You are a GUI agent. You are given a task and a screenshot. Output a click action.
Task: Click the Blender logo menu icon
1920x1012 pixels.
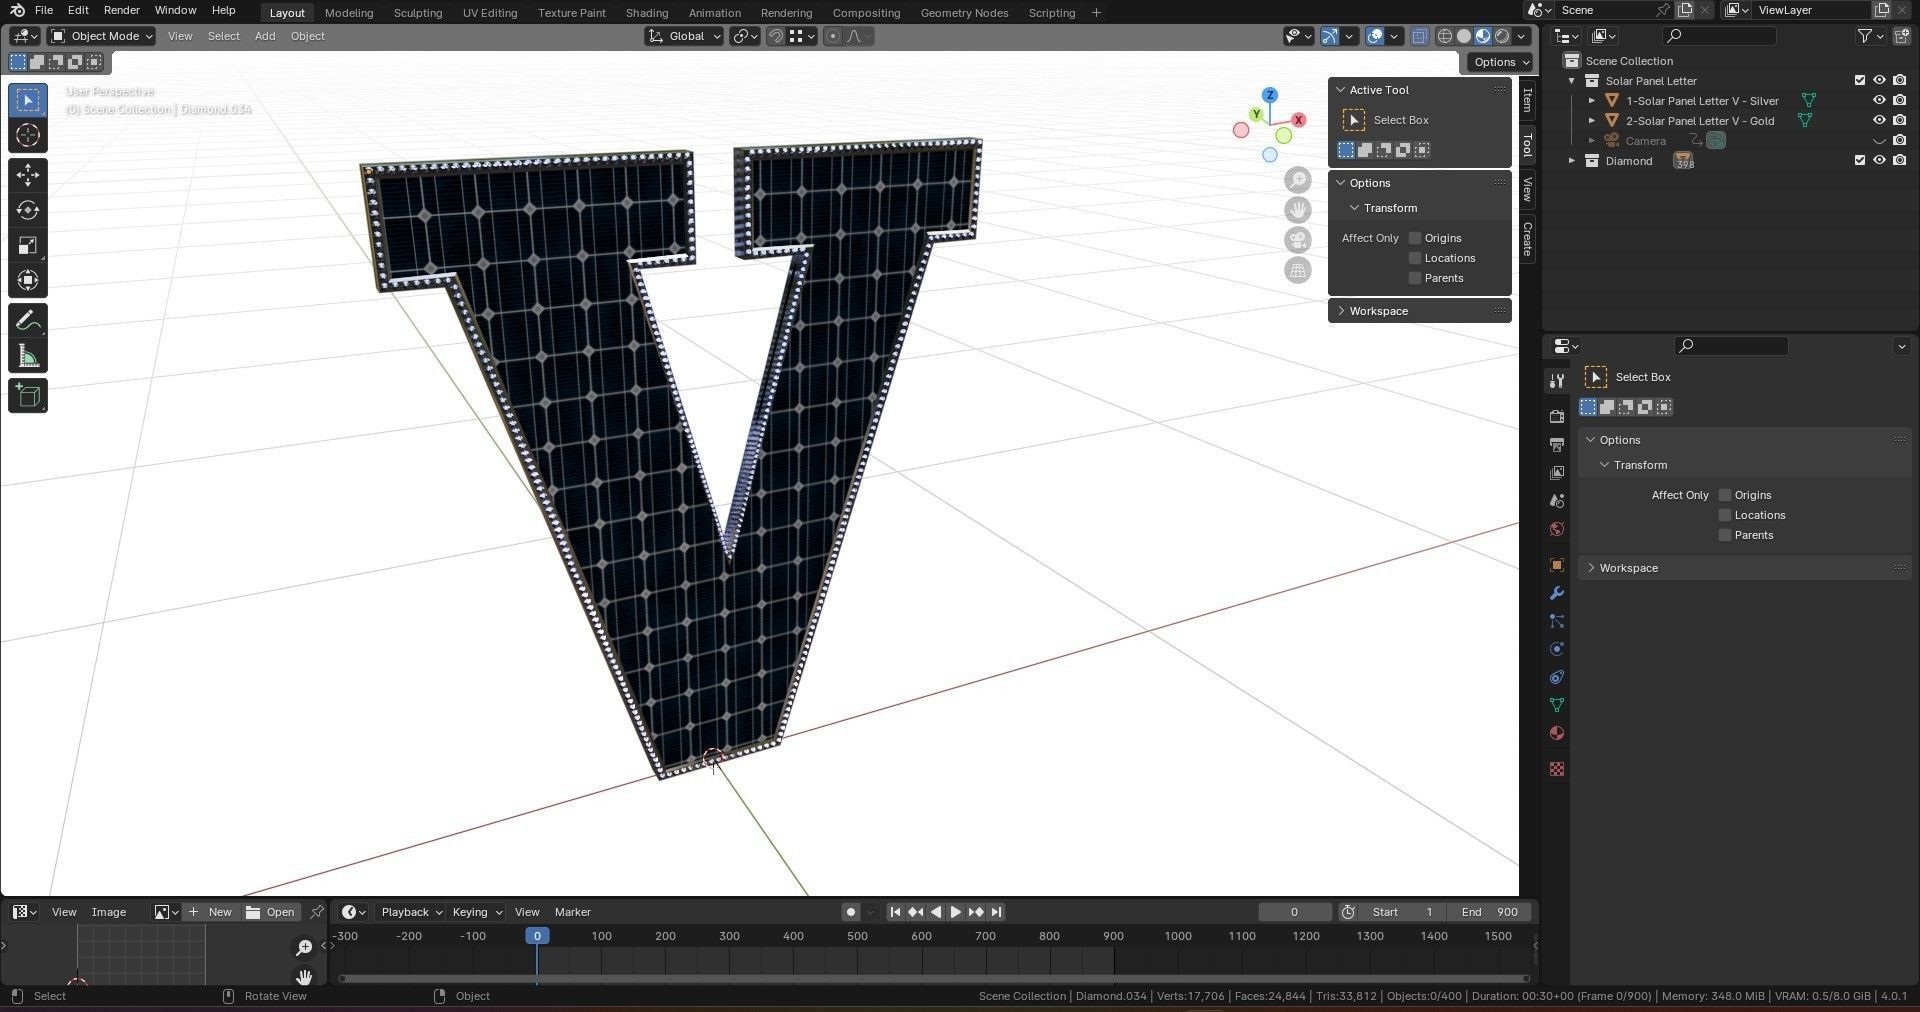pyautogui.click(x=17, y=10)
